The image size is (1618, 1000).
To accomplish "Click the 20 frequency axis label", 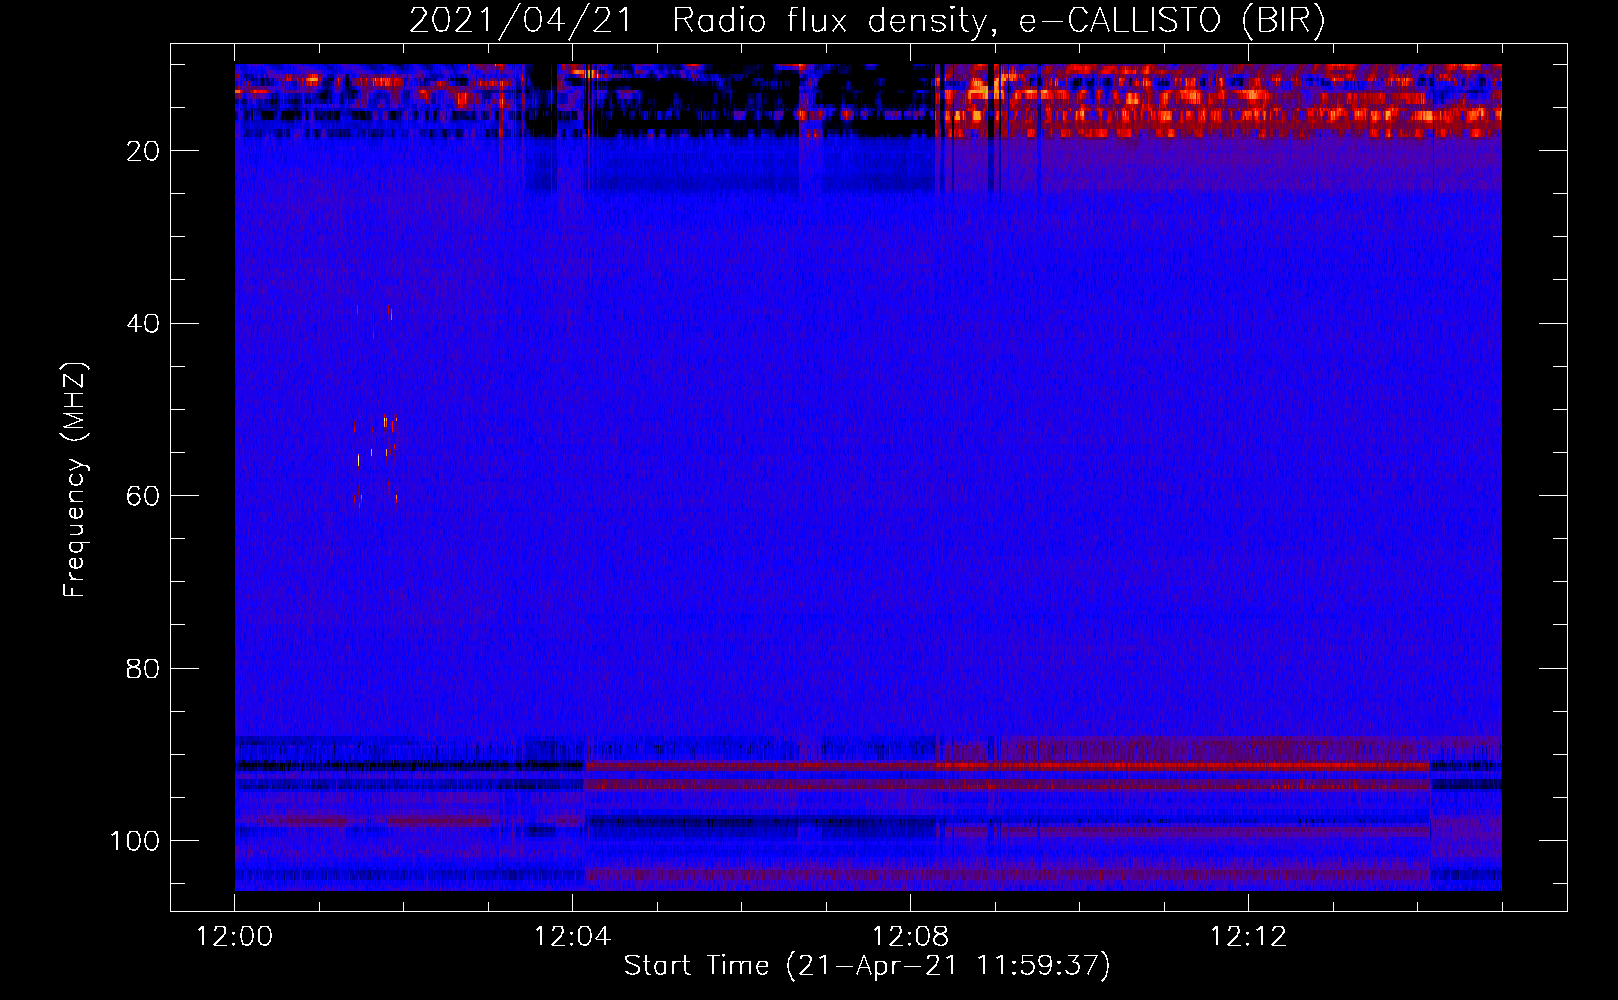I will pyautogui.click(x=143, y=151).
